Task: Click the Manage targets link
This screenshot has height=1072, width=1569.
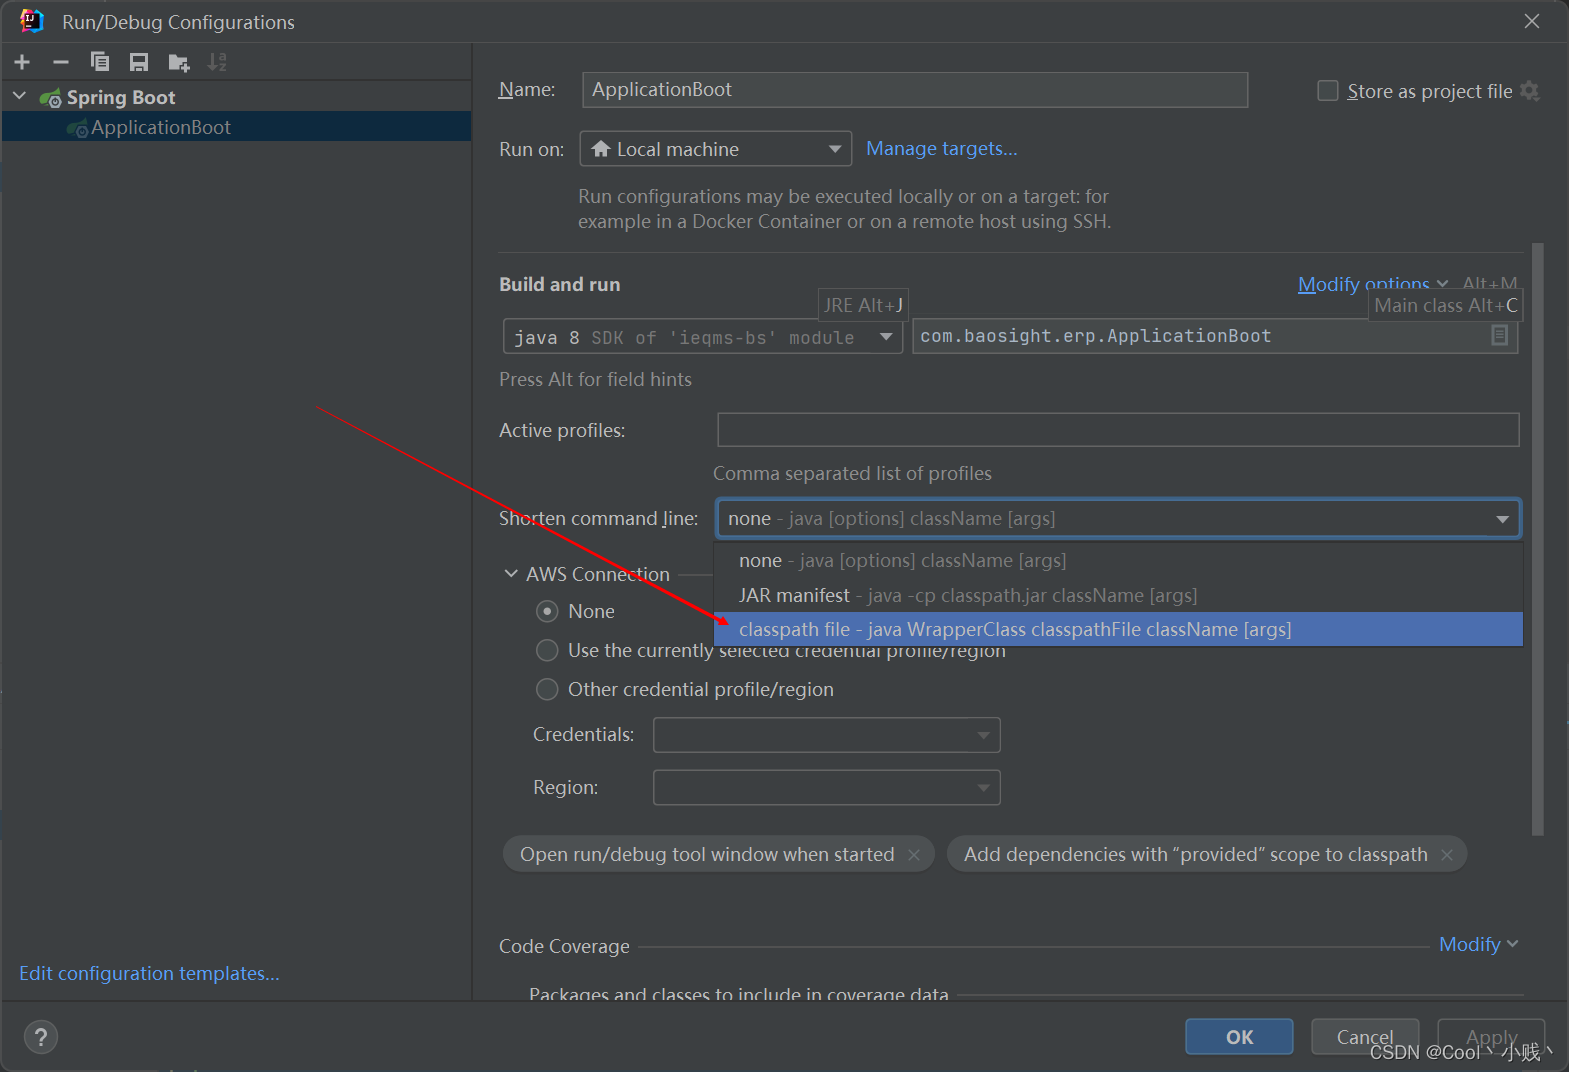Action: 941,148
